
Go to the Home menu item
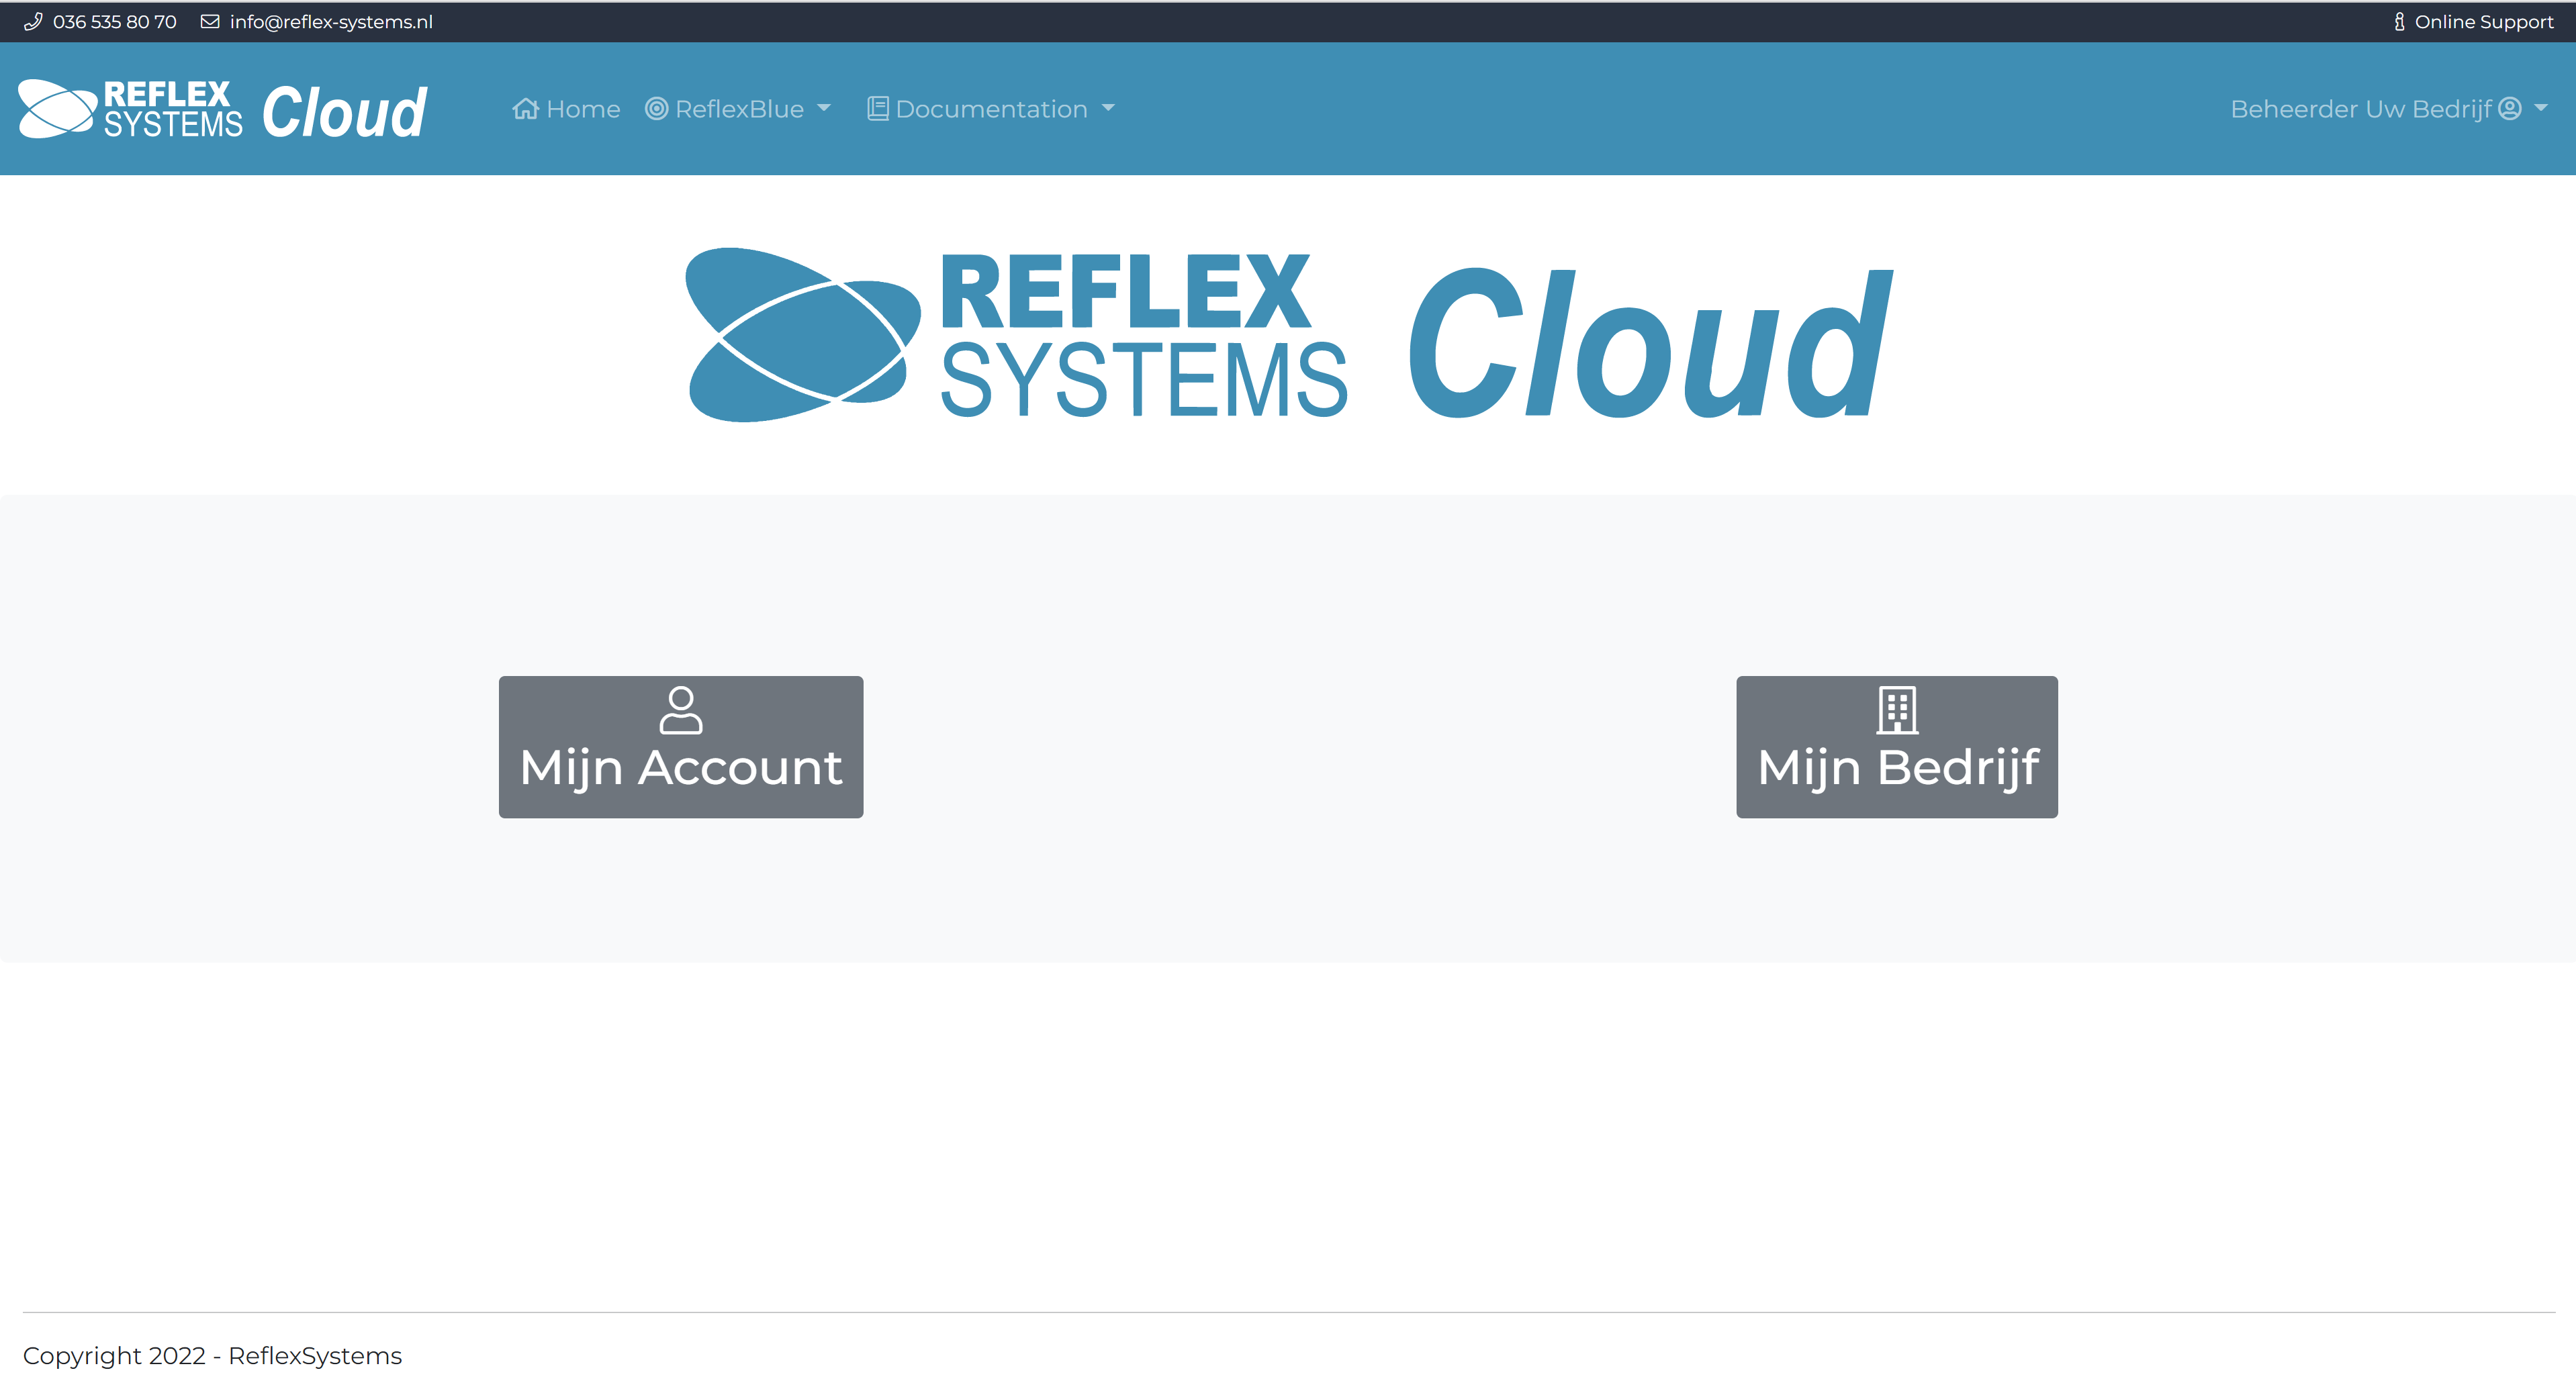click(x=583, y=108)
